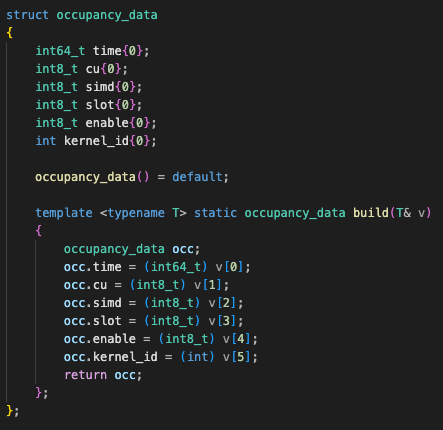Click occ.slot assignment statement
Viewport: 443px width, 430px height.
click(154, 321)
